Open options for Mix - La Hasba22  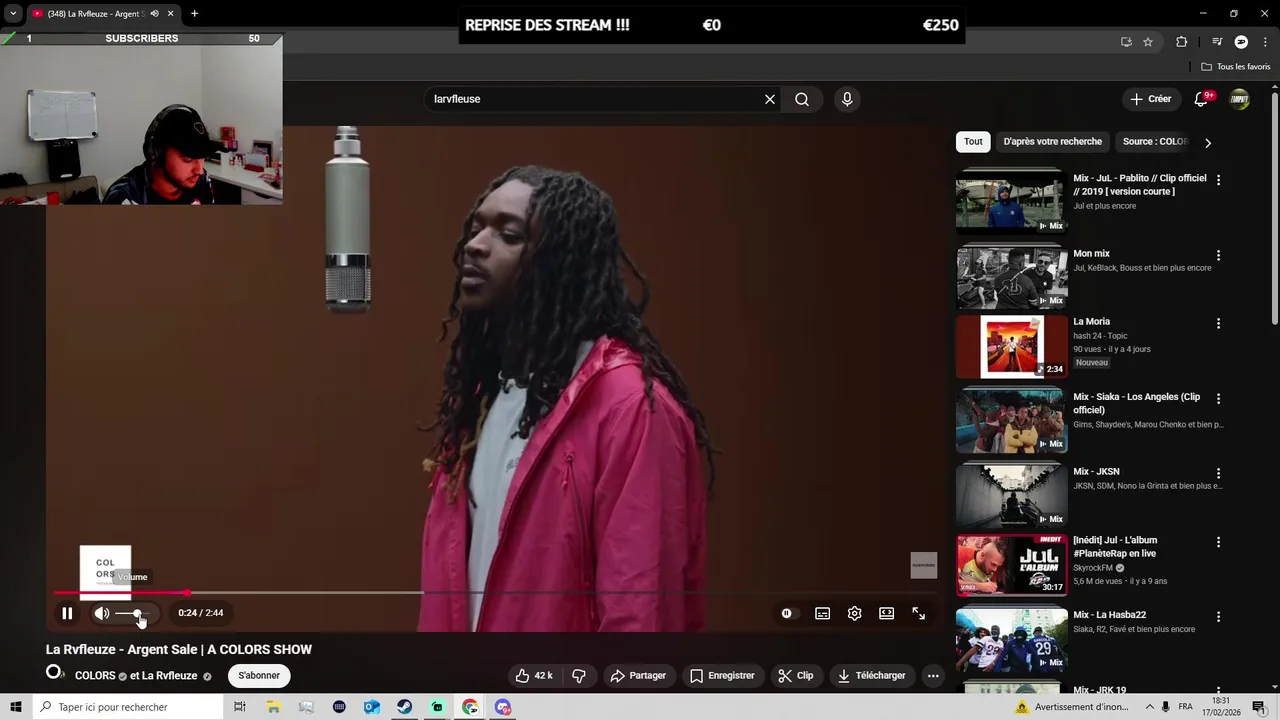click(1218, 617)
